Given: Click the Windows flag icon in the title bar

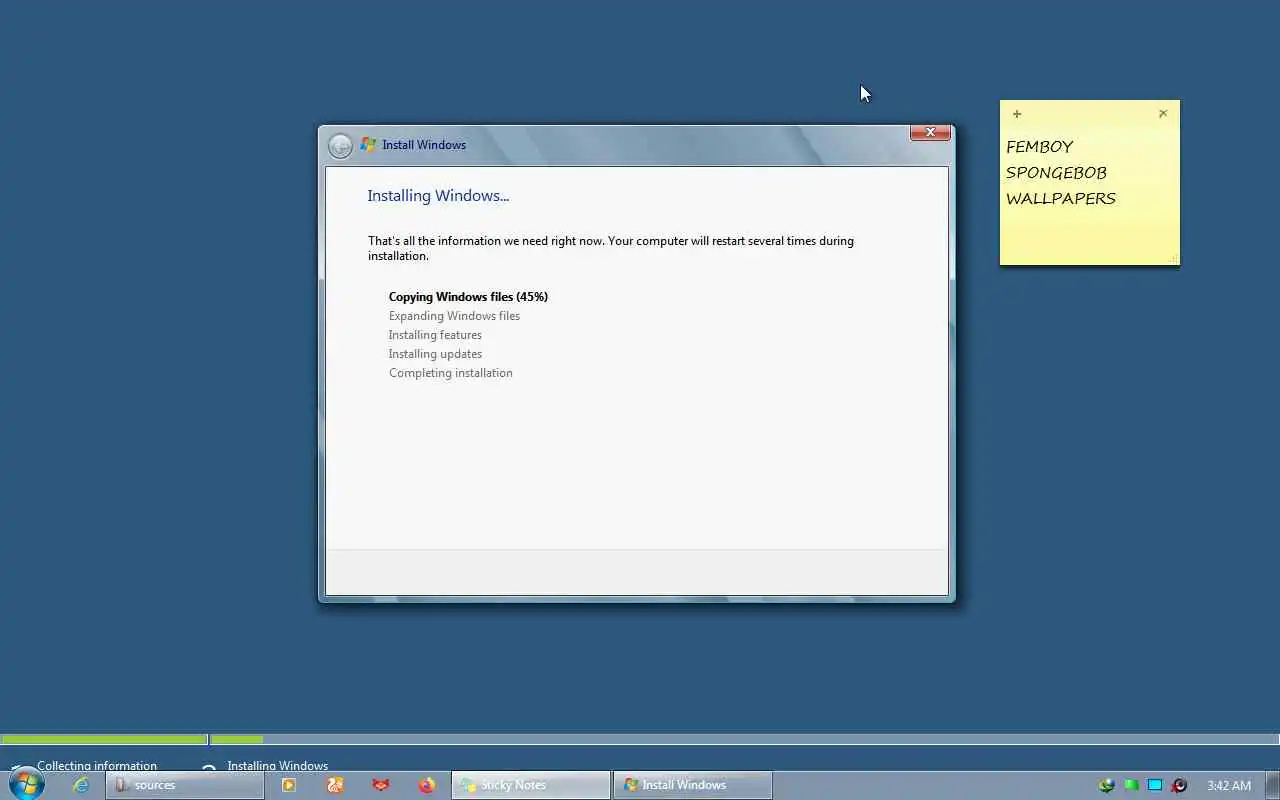Looking at the screenshot, I should (368, 145).
